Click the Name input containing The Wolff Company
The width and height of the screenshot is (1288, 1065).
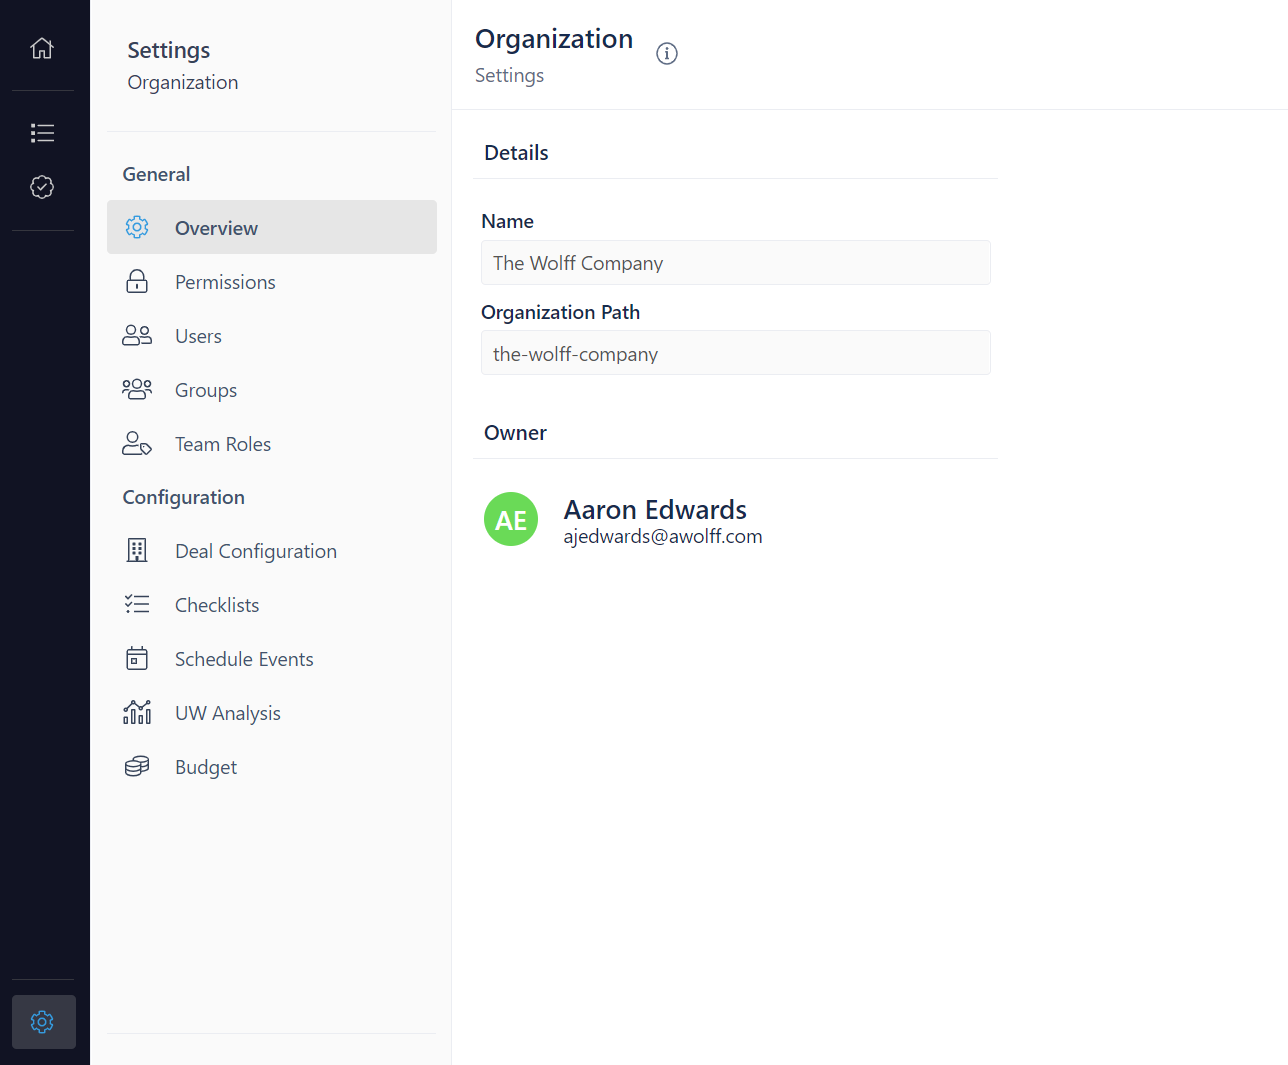point(735,262)
